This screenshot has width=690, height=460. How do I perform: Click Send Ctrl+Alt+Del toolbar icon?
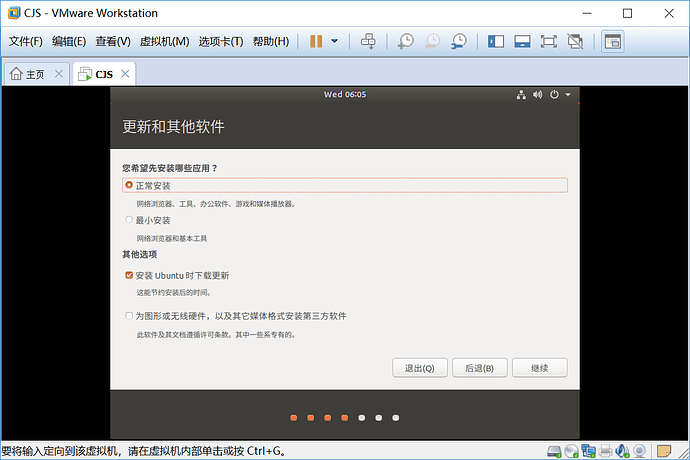[368, 41]
